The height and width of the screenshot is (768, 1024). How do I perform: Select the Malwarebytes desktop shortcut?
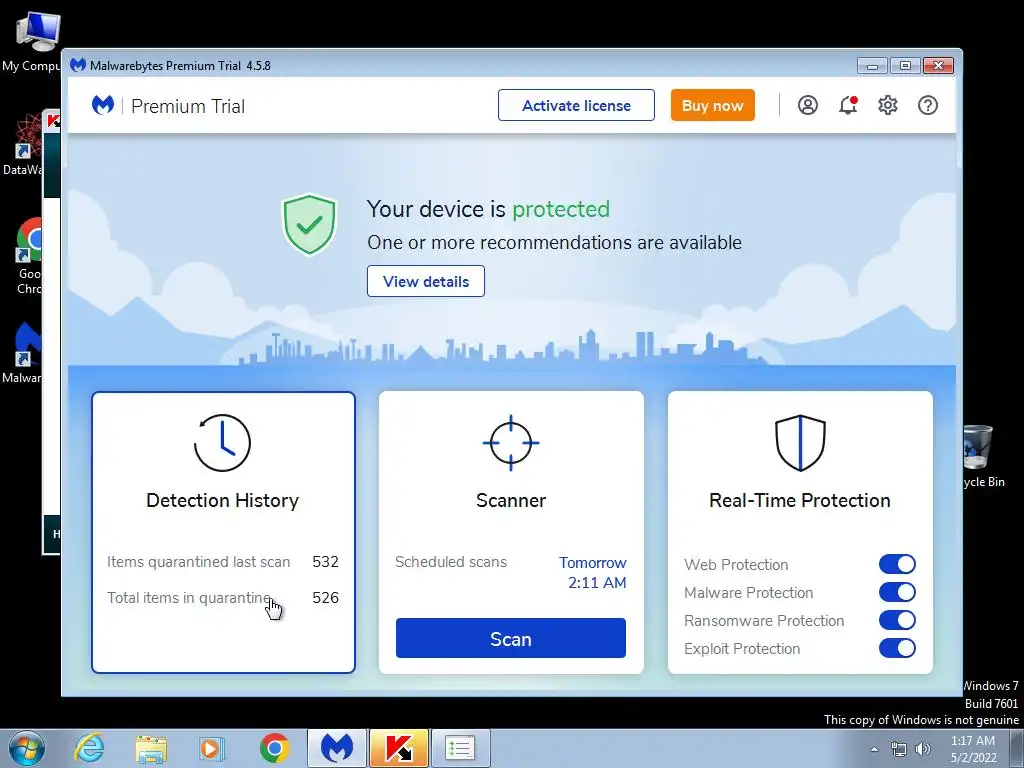click(23, 351)
